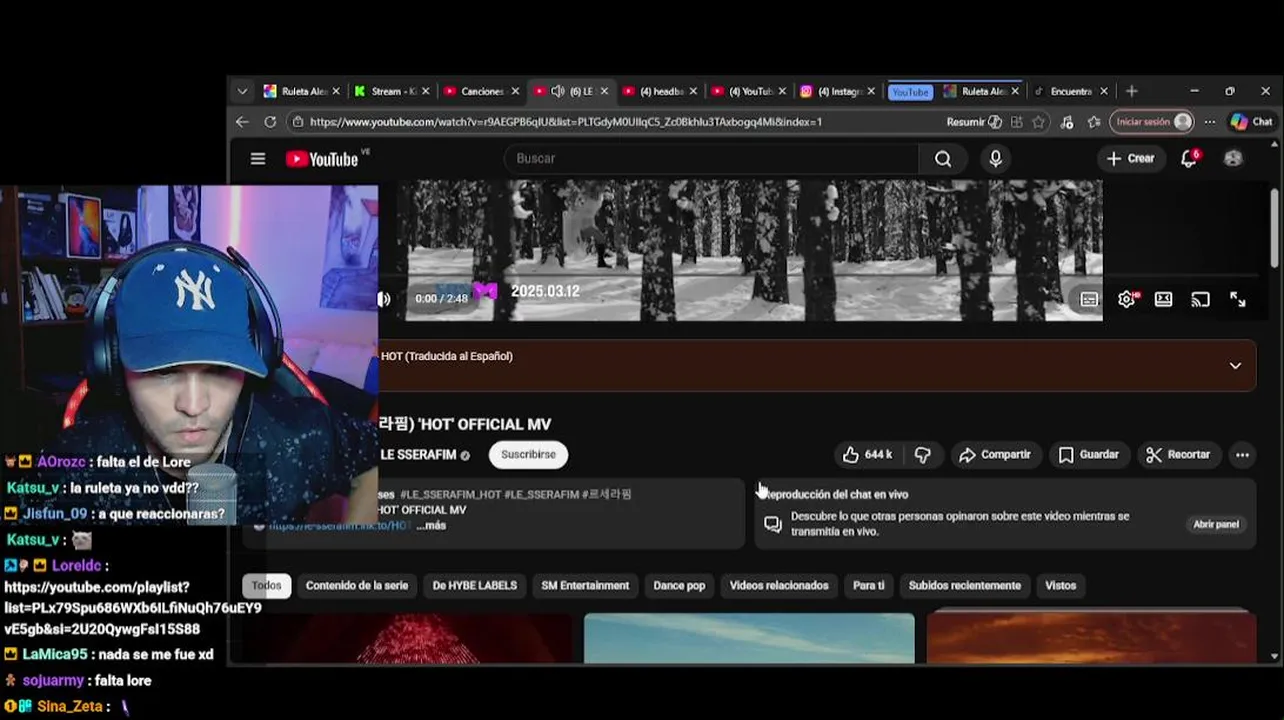Image resolution: width=1284 pixels, height=720 pixels.
Task: Cast video with the Cast icon
Action: (1200, 299)
